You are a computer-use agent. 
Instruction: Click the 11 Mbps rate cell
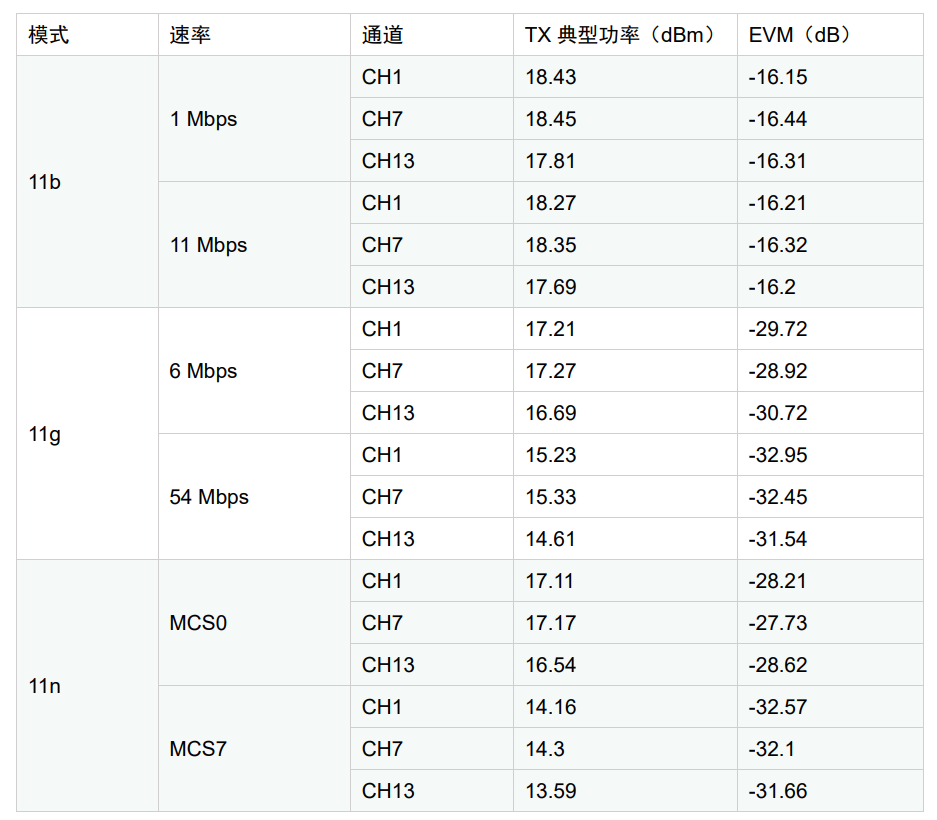255,245
